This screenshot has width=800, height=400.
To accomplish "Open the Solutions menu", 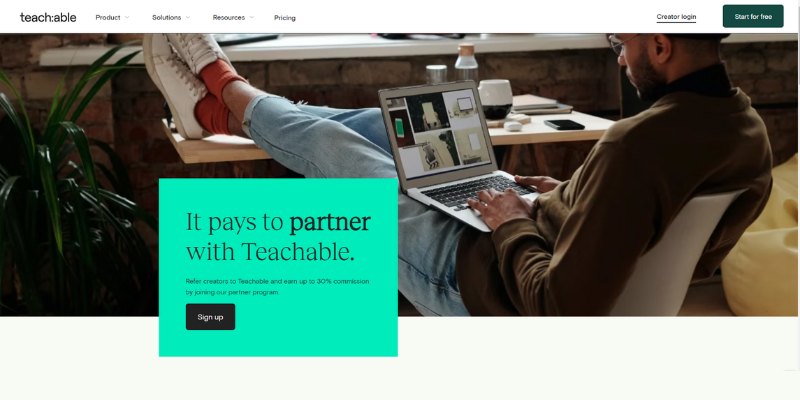I will 166,17.
